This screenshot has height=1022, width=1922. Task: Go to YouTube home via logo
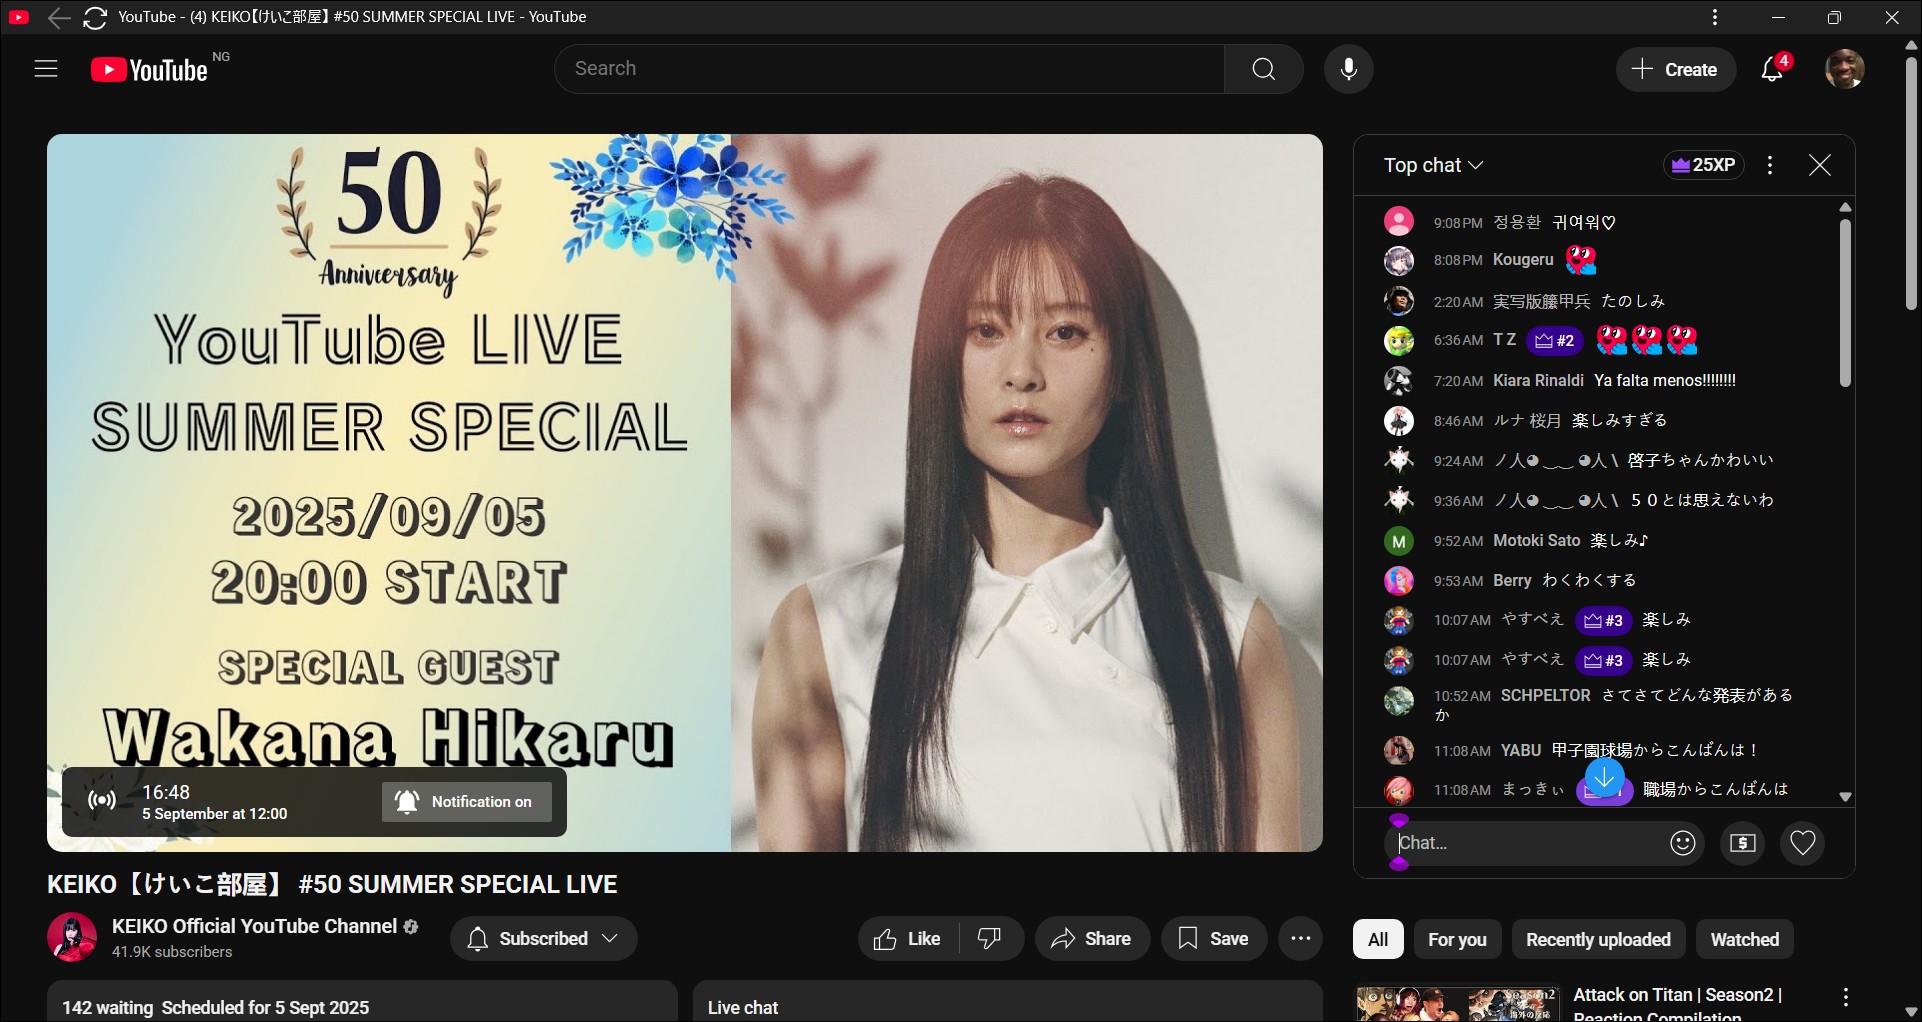(x=149, y=70)
